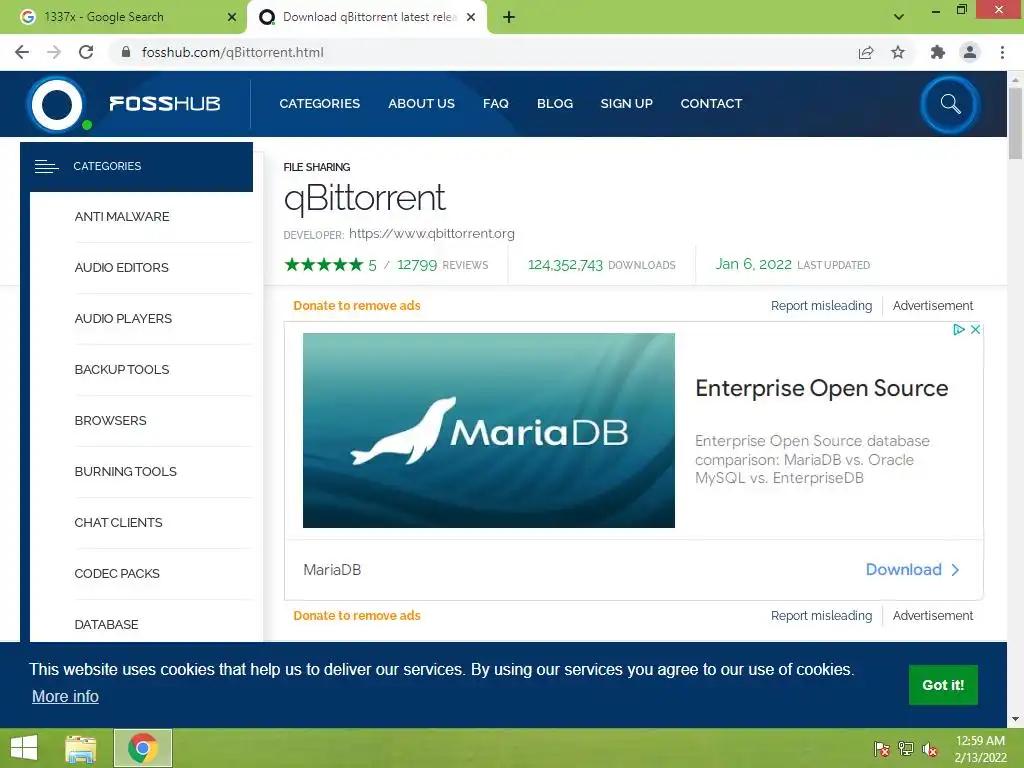Screen dimensions: 1024x768
Task: Select AUDIO PLAYERS category
Action: [x=123, y=319]
